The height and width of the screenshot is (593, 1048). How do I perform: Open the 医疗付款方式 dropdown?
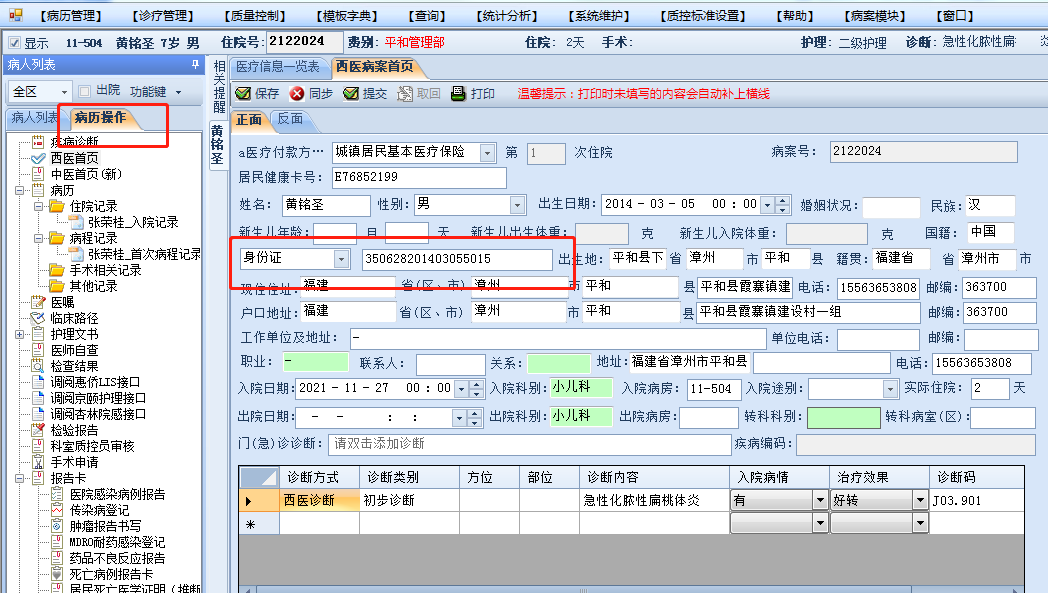(x=487, y=153)
